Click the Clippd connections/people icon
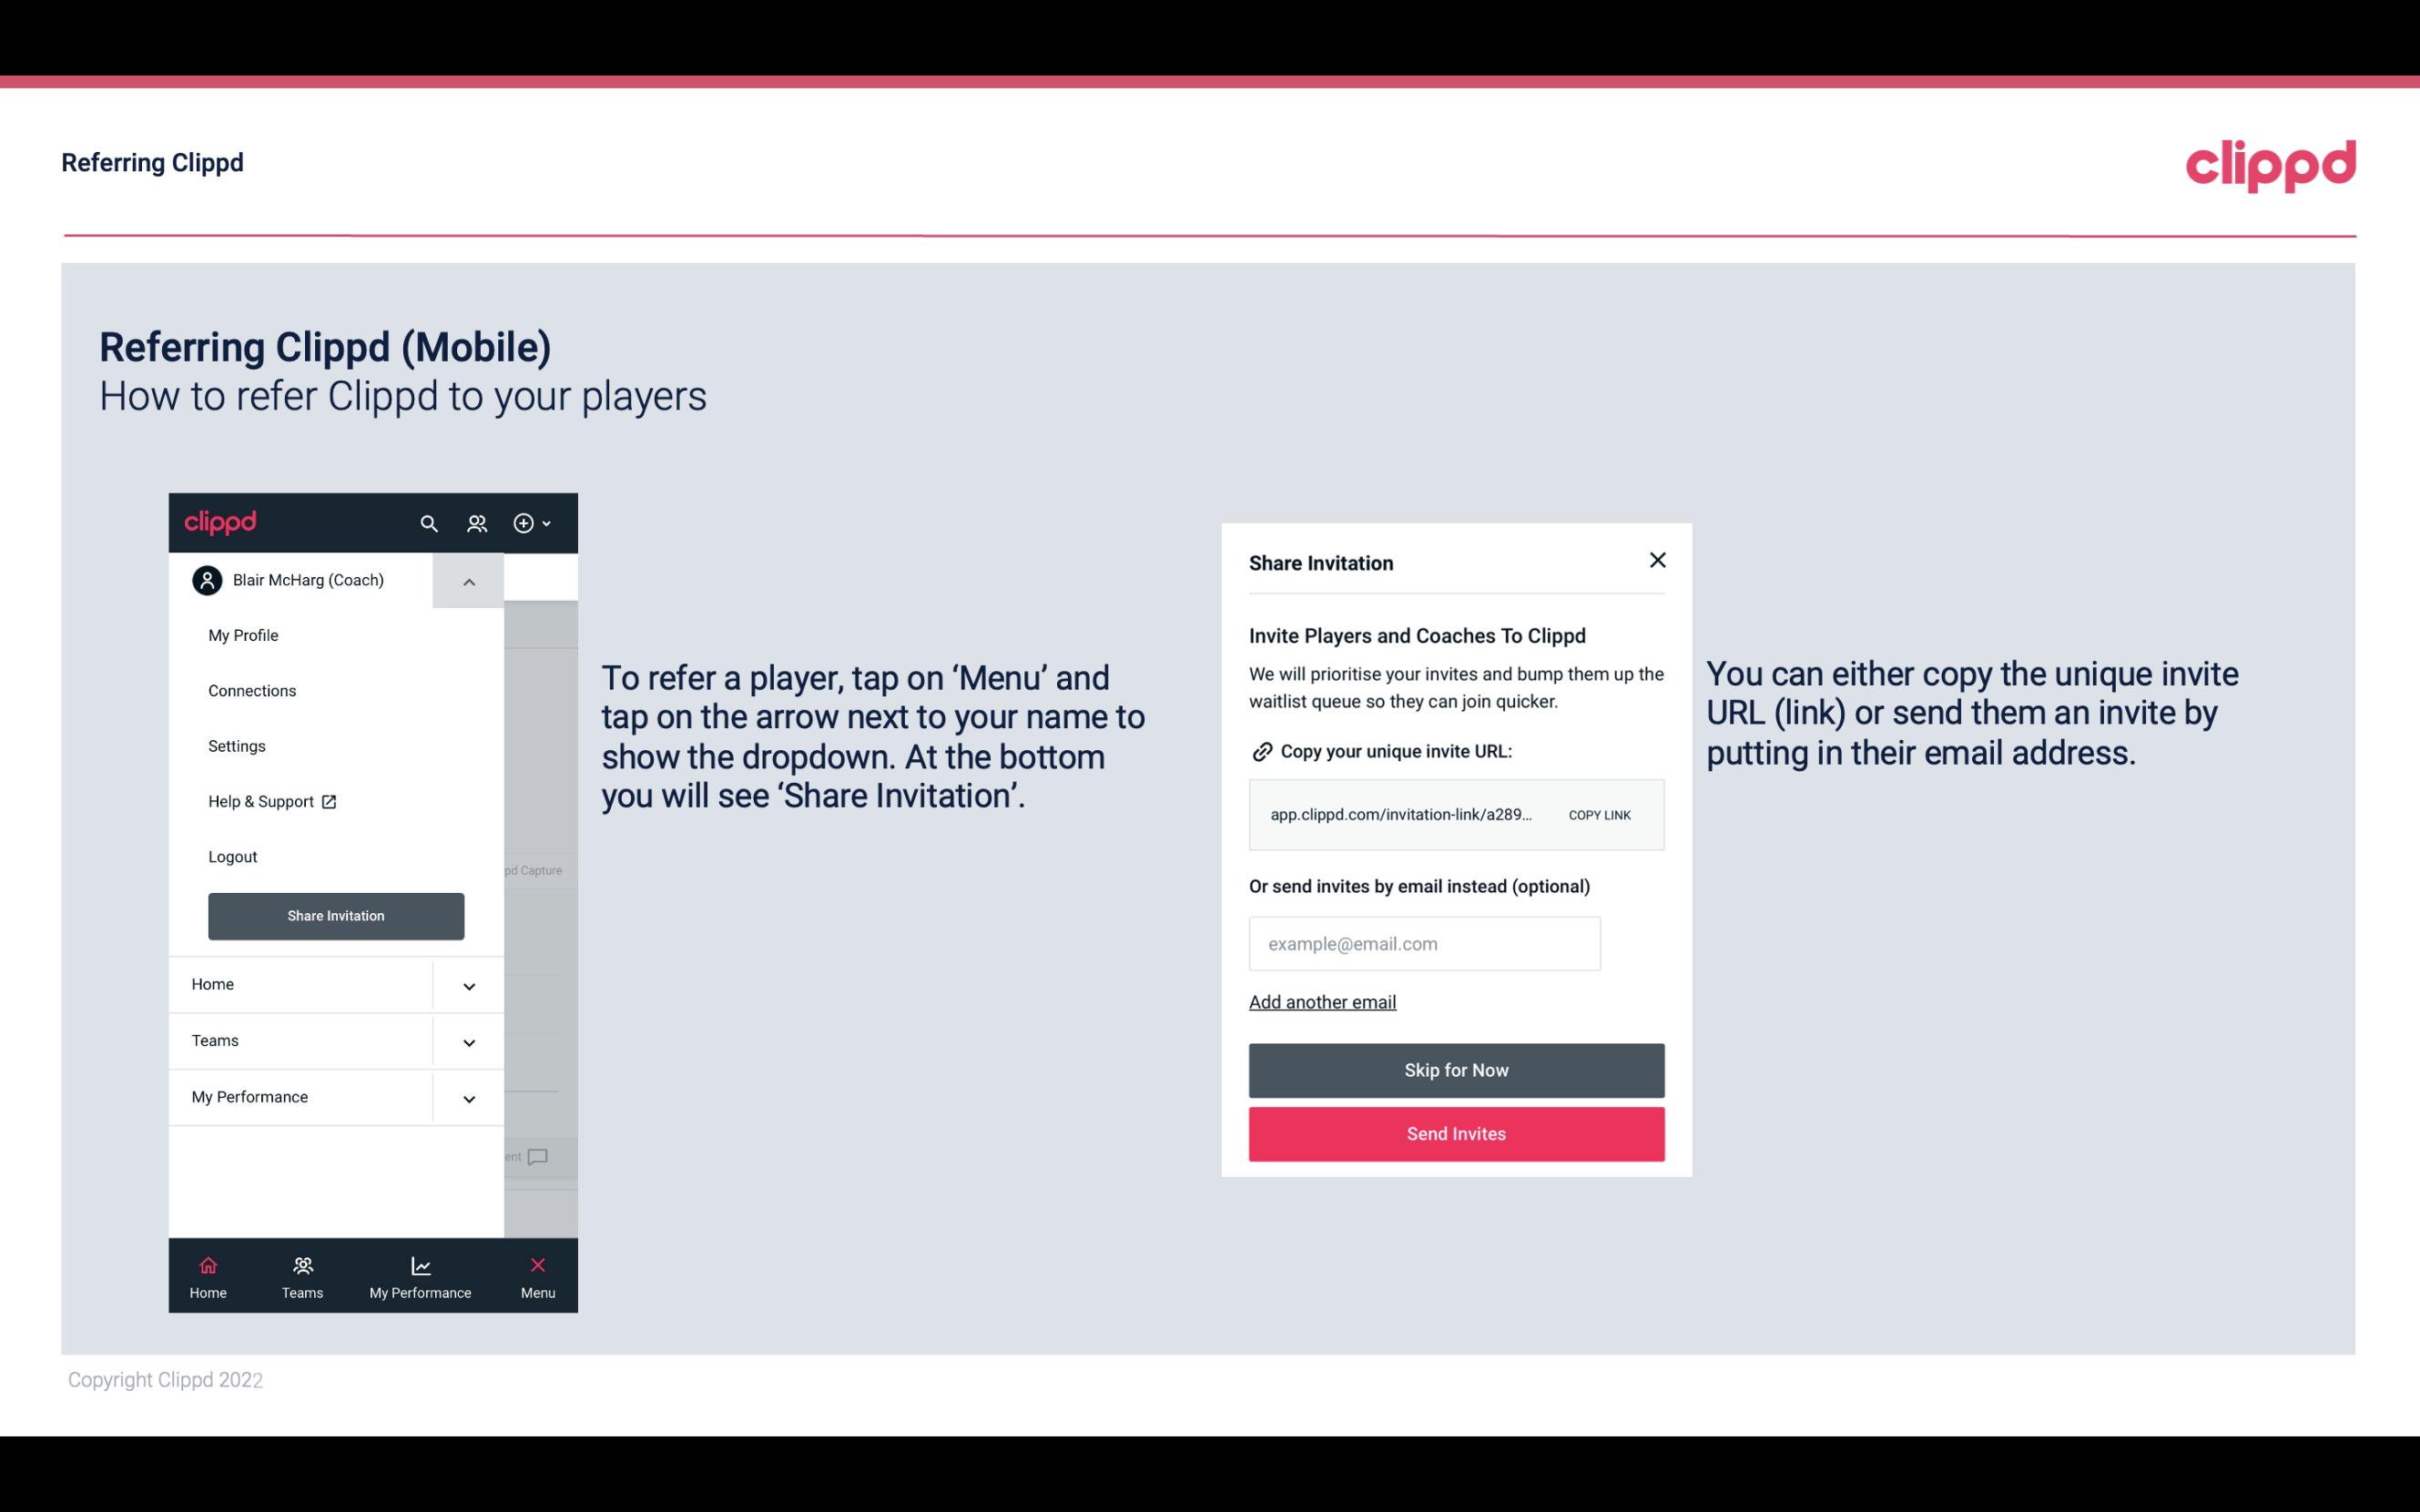 [x=477, y=524]
